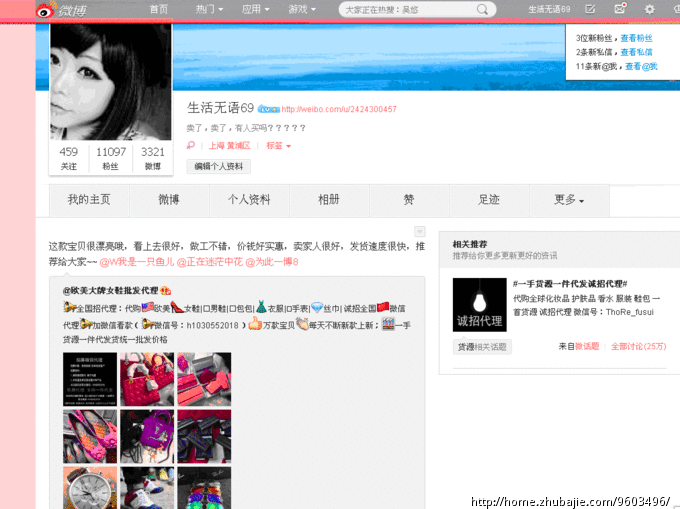
Task: Open the rainbow spiked shoes thumbnail
Action: [x=204, y=488]
